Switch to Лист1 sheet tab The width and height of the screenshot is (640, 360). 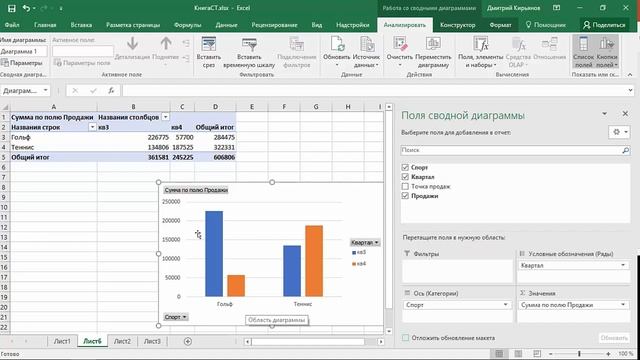62,341
